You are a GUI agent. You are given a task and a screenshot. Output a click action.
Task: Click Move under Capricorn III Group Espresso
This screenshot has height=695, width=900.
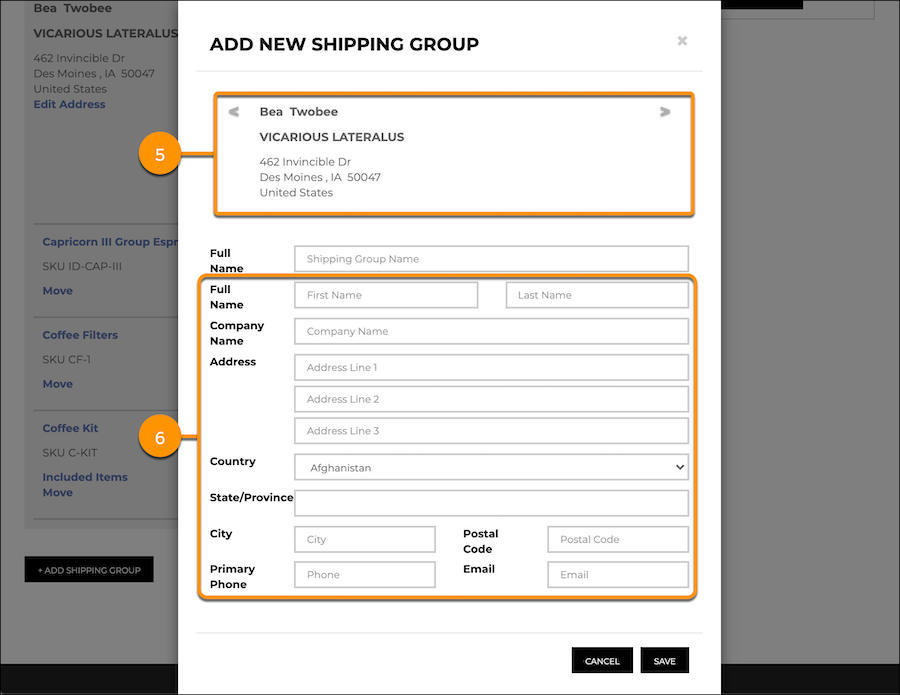pos(57,290)
